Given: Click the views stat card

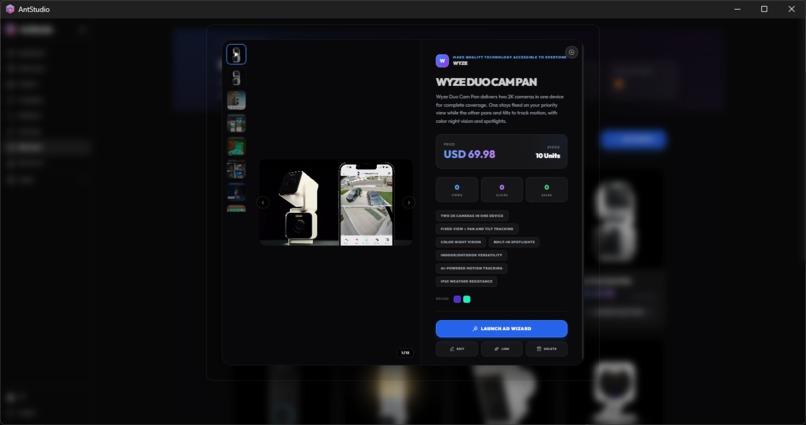Looking at the screenshot, I should tap(457, 190).
